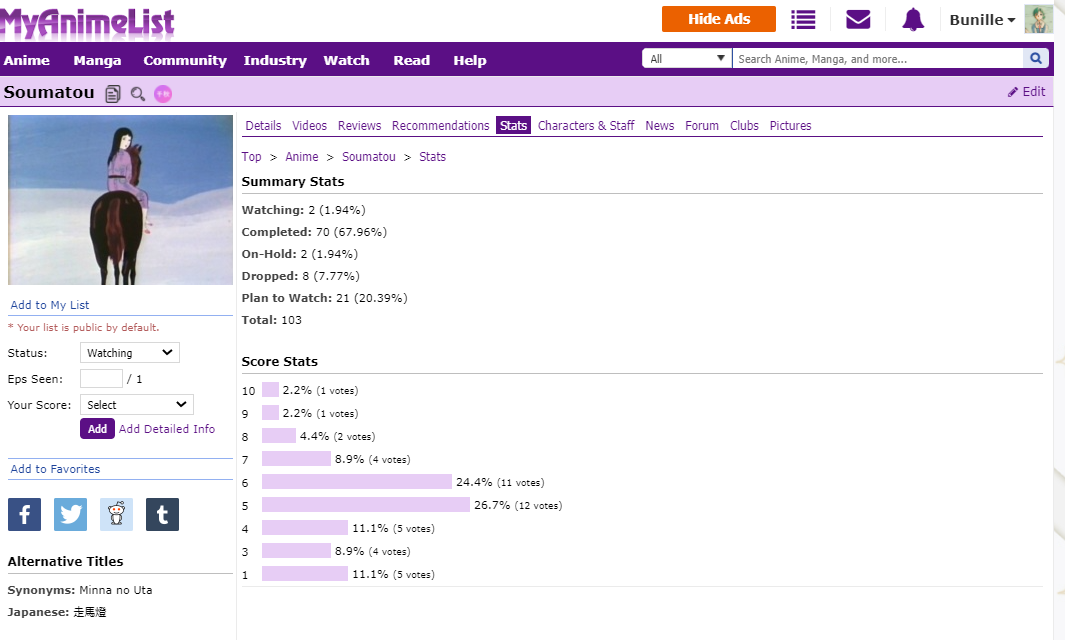Share on Facebook
The height and width of the screenshot is (640, 1065).
click(24, 514)
